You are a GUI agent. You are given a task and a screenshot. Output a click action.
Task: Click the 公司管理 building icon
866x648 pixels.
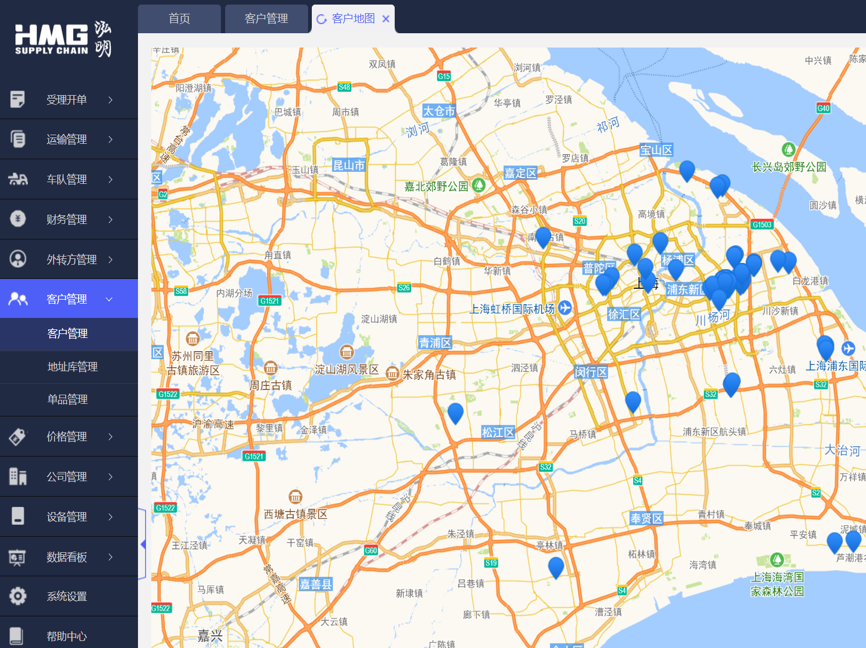click(x=18, y=476)
